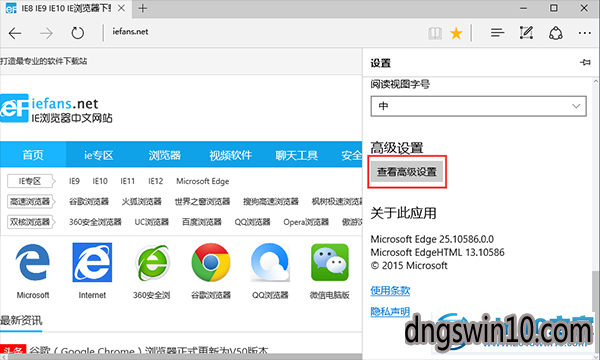The image size is (600, 360).
Task: Click the 双核浏览器 category tag
Action: [x=31, y=222]
